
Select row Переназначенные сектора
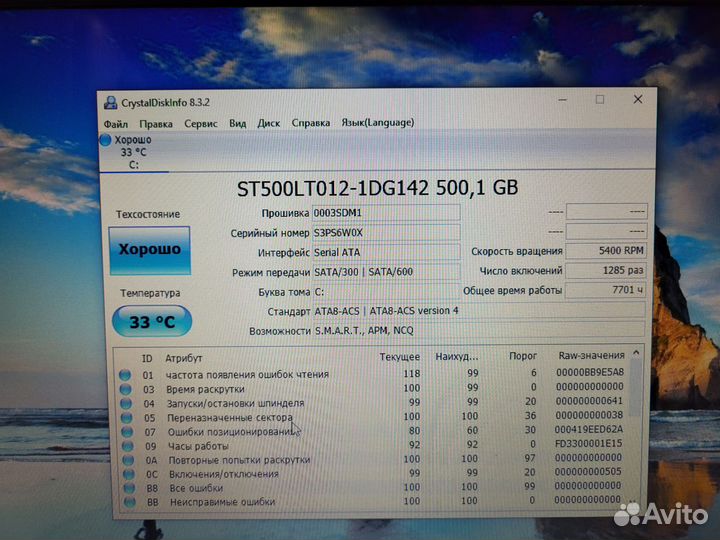coord(372,417)
